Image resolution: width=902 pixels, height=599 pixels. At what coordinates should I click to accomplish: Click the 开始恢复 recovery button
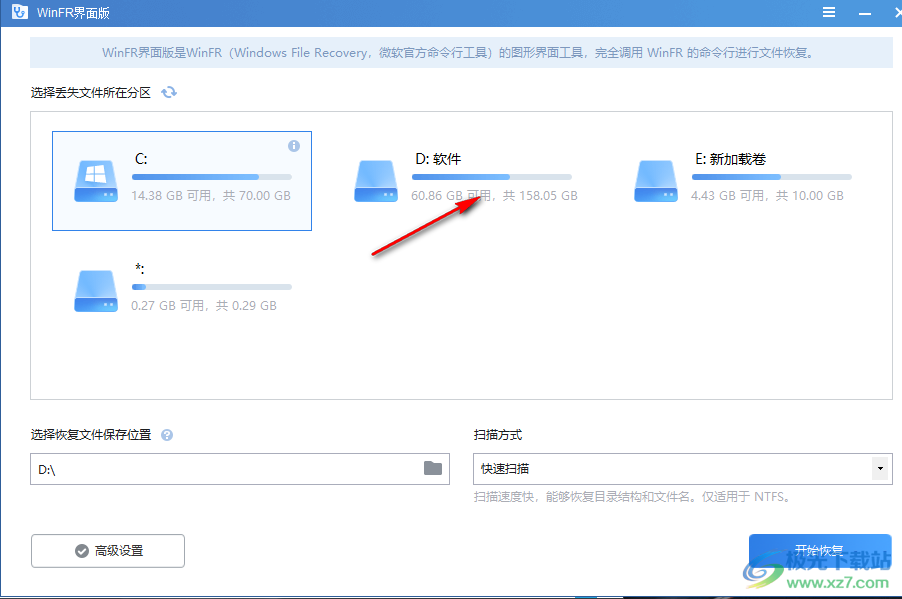pyautogui.click(x=820, y=550)
